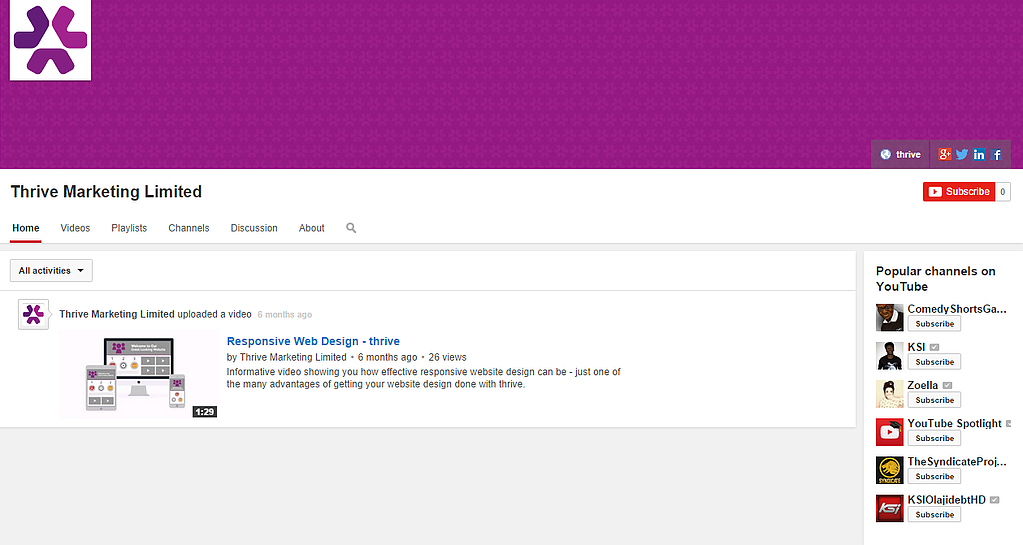The width and height of the screenshot is (1023, 545).
Task: Subscribe to the Zoella channel
Action: click(934, 400)
